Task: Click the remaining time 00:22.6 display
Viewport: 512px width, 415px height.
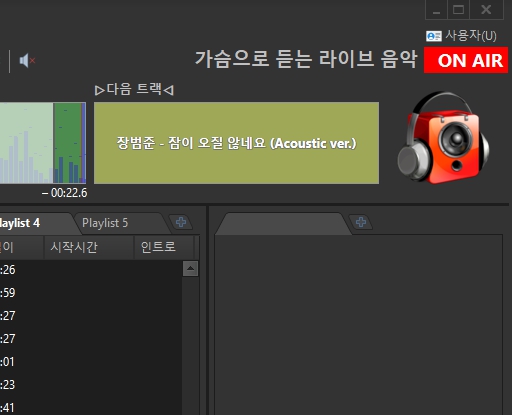Action: [65, 193]
